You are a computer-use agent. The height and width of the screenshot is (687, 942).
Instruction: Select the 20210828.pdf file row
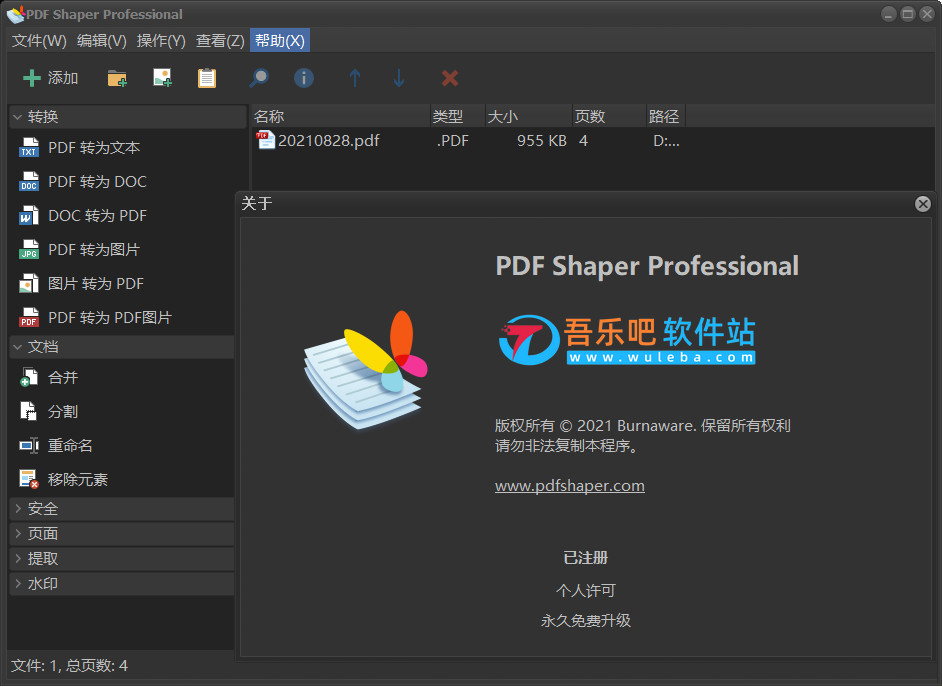(x=469, y=141)
